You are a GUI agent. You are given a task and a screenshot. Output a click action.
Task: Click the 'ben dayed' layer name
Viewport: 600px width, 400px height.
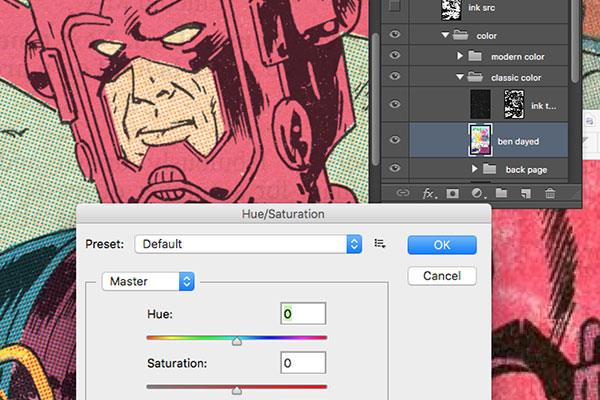[518, 141]
